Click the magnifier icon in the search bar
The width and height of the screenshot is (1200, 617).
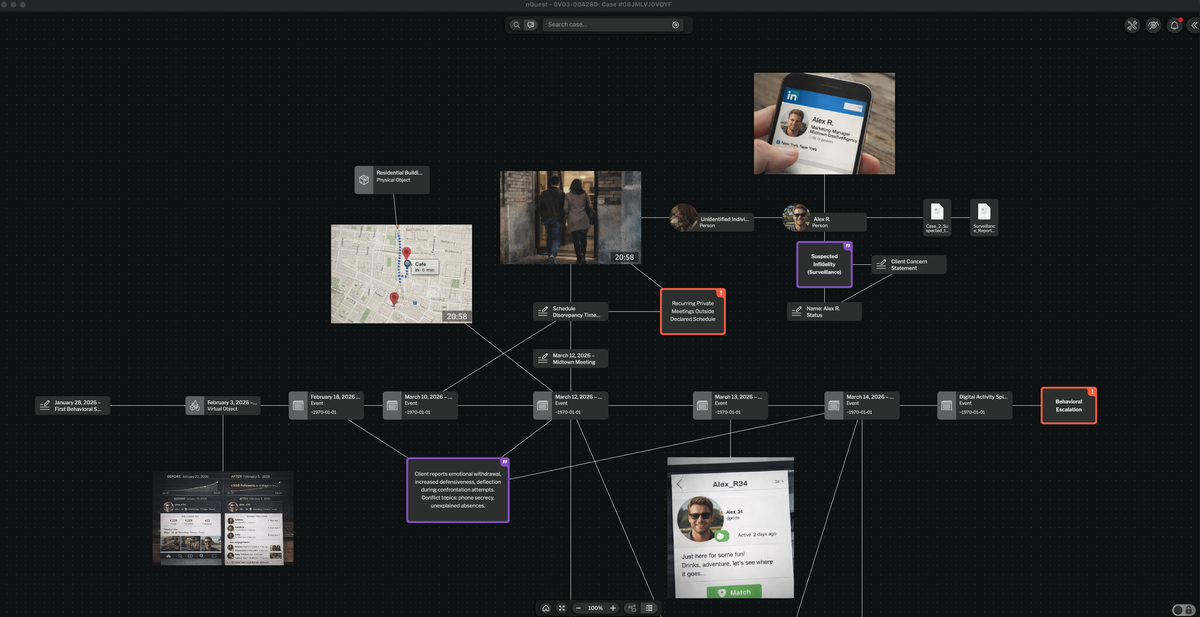click(x=516, y=24)
